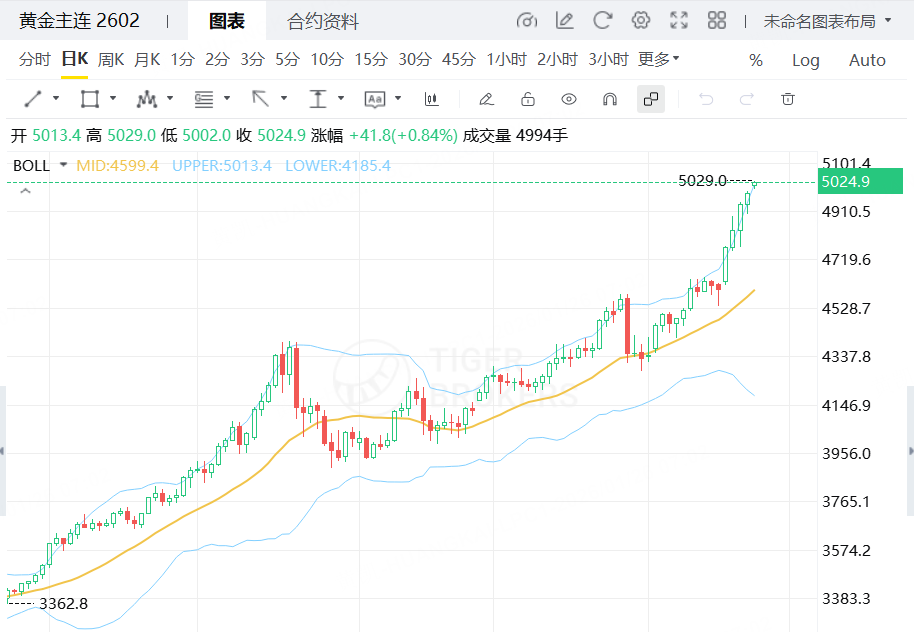Refresh the chart with the reload icon
Screen dimensions: 914x632
pos(602,21)
